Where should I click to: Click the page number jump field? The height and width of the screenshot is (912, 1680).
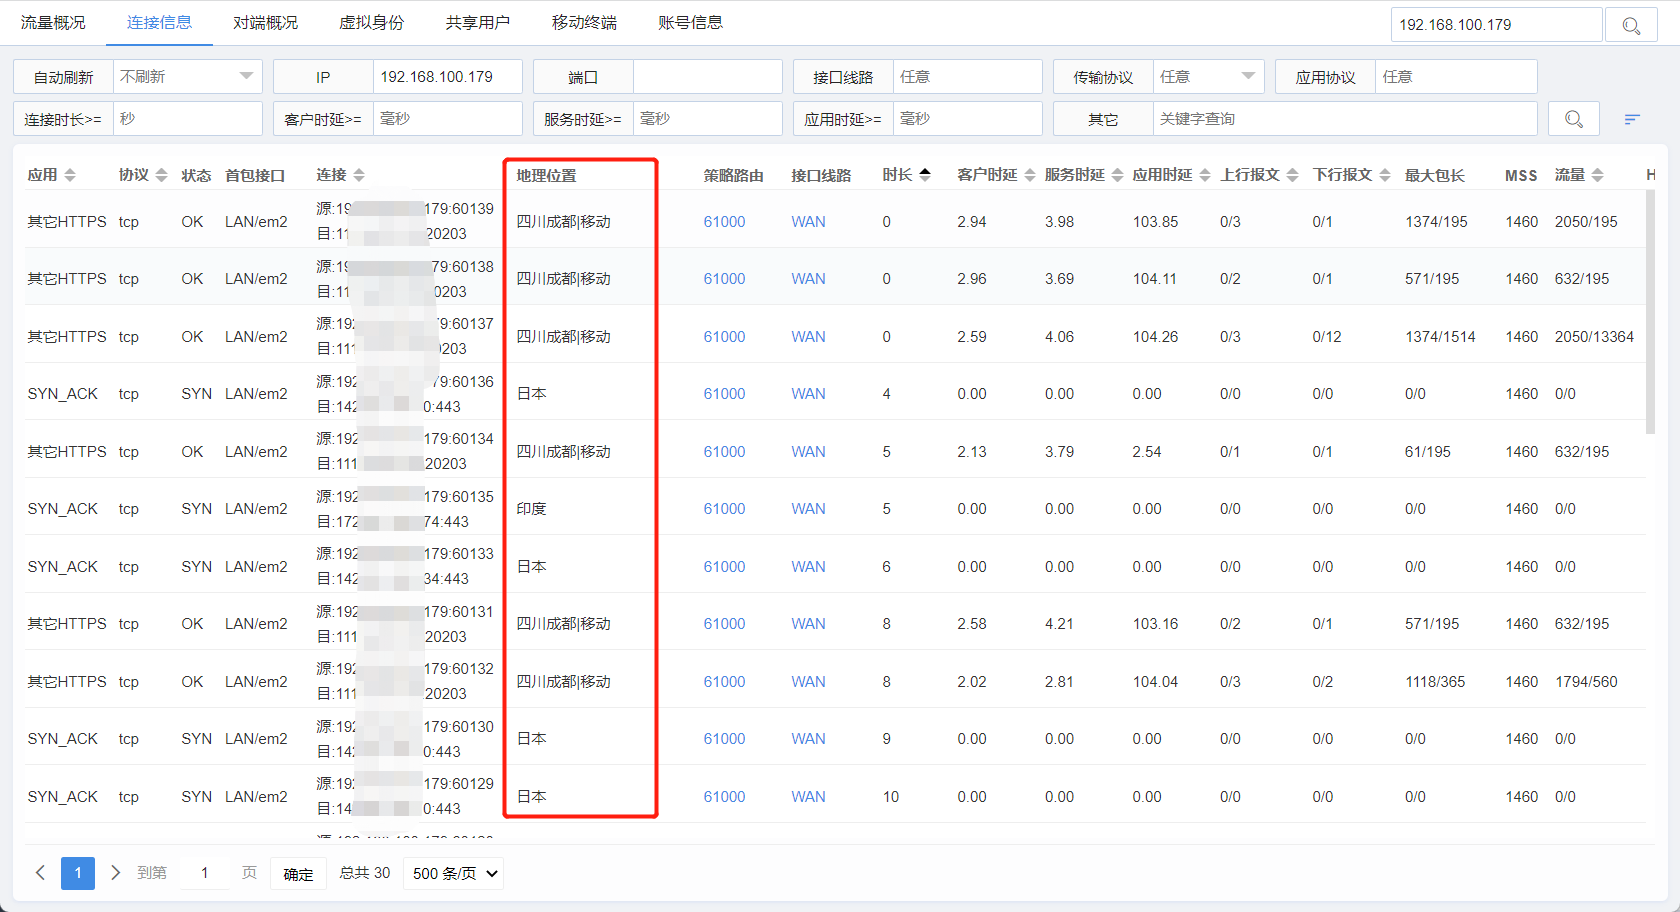[204, 873]
